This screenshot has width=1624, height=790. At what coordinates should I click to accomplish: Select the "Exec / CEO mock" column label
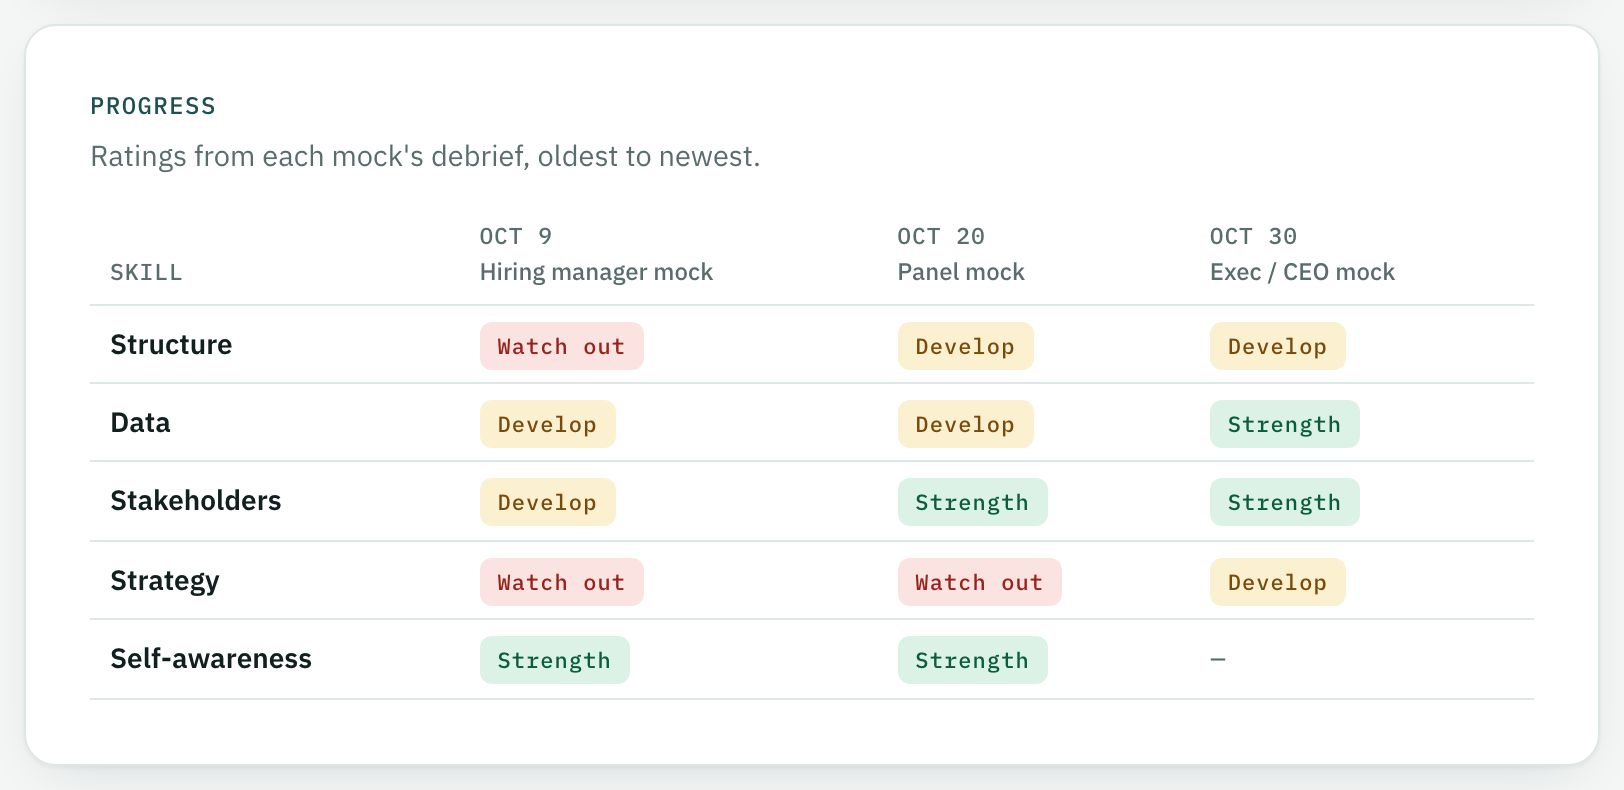point(1302,272)
